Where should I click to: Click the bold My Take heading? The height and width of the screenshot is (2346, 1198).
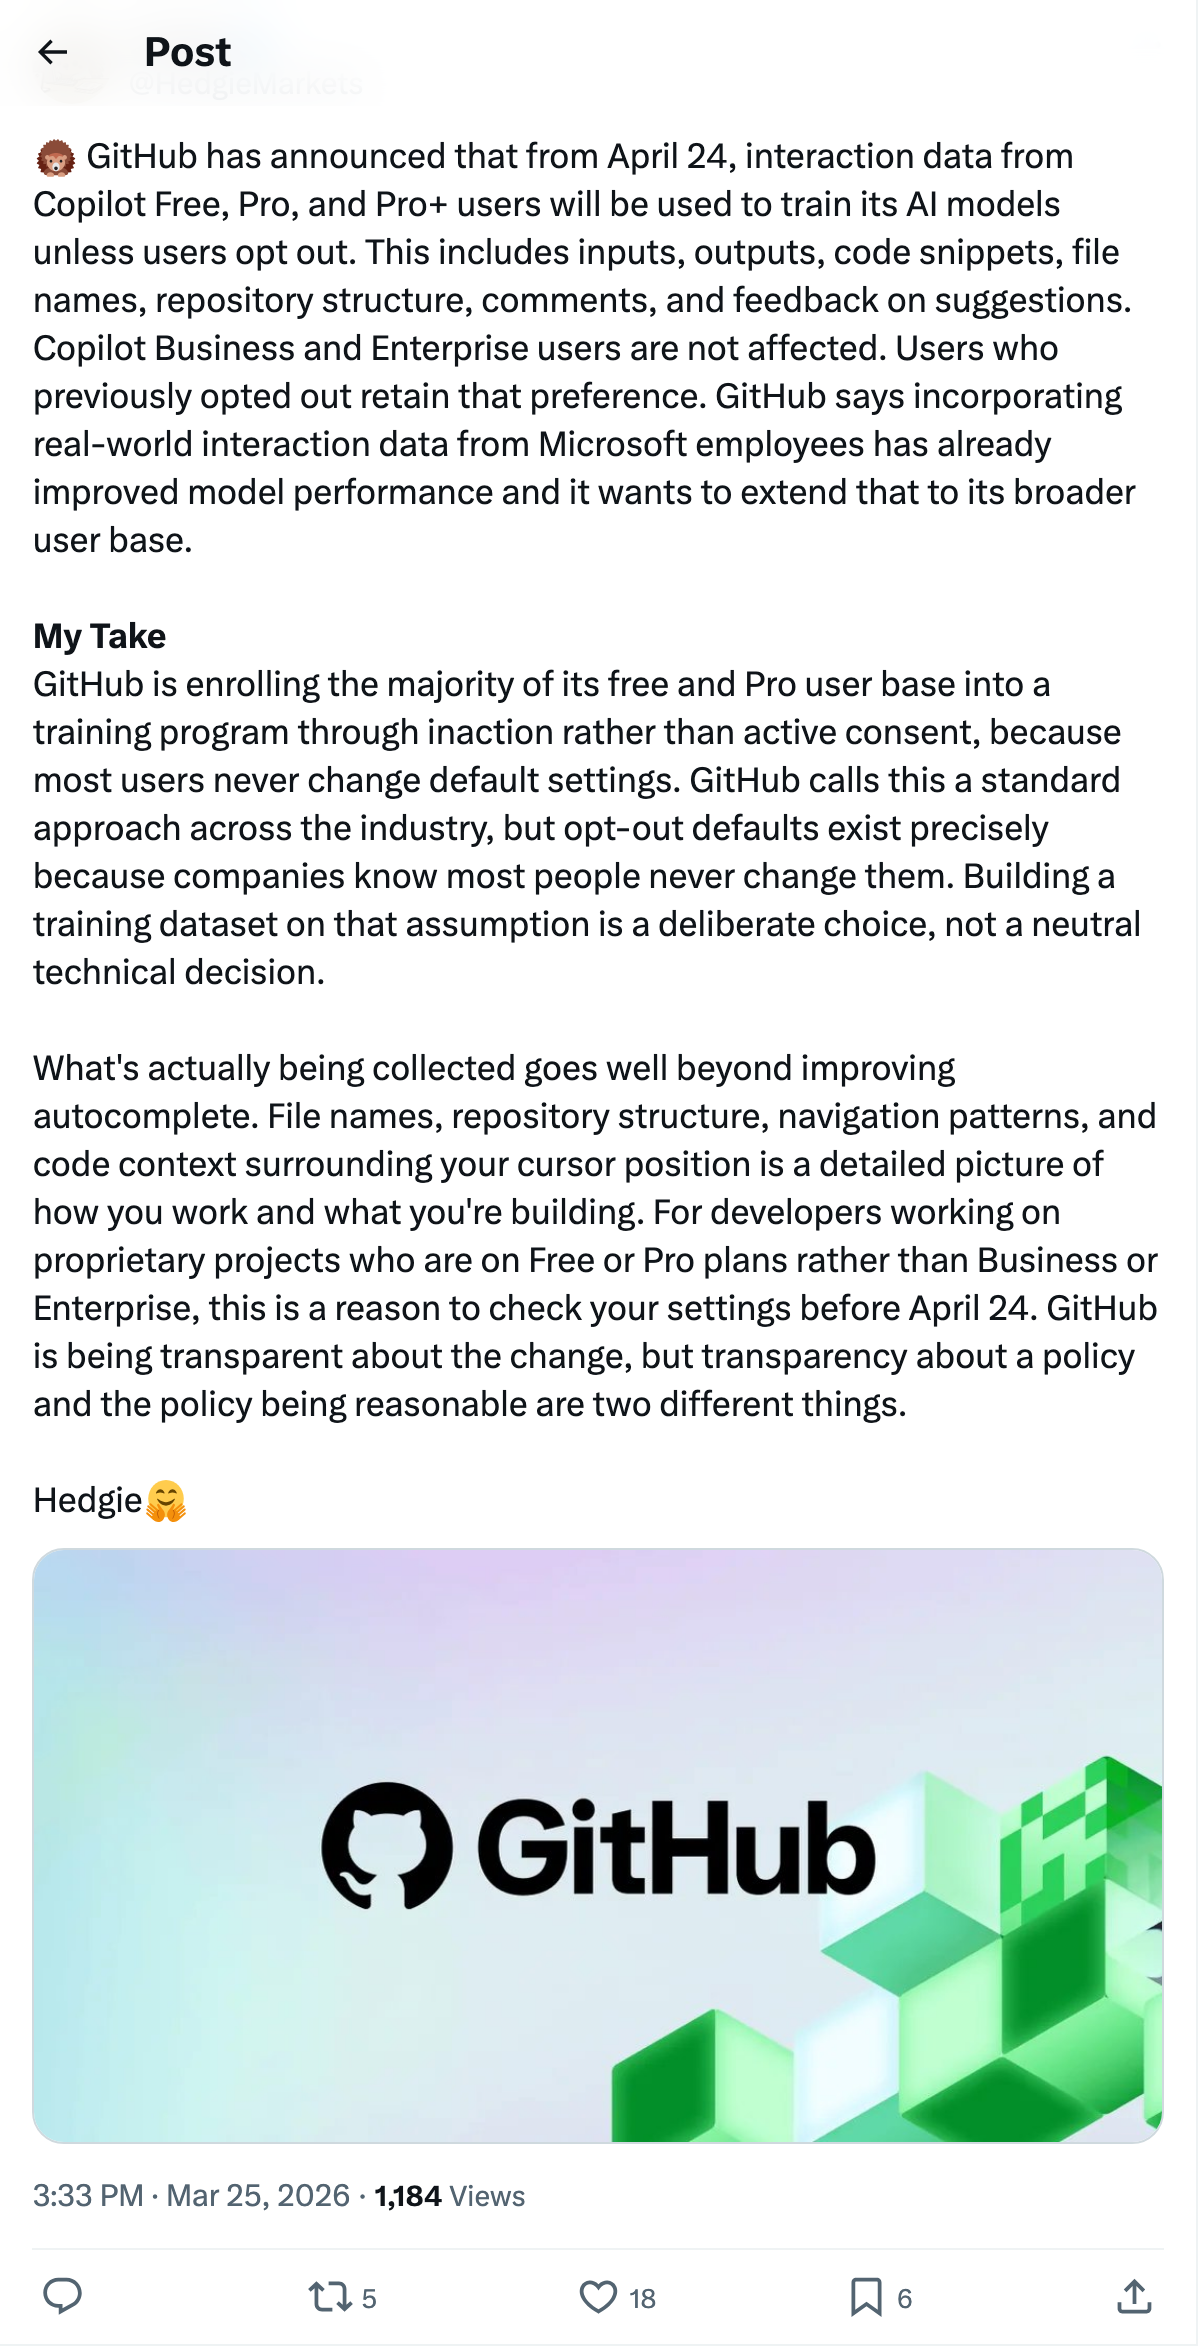click(x=98, y=636)
